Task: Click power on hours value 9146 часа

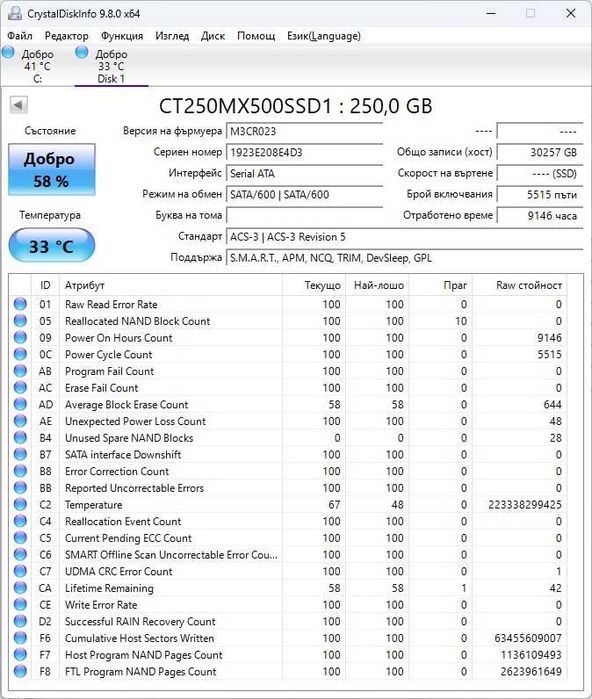Action: (x=540, y=215)
